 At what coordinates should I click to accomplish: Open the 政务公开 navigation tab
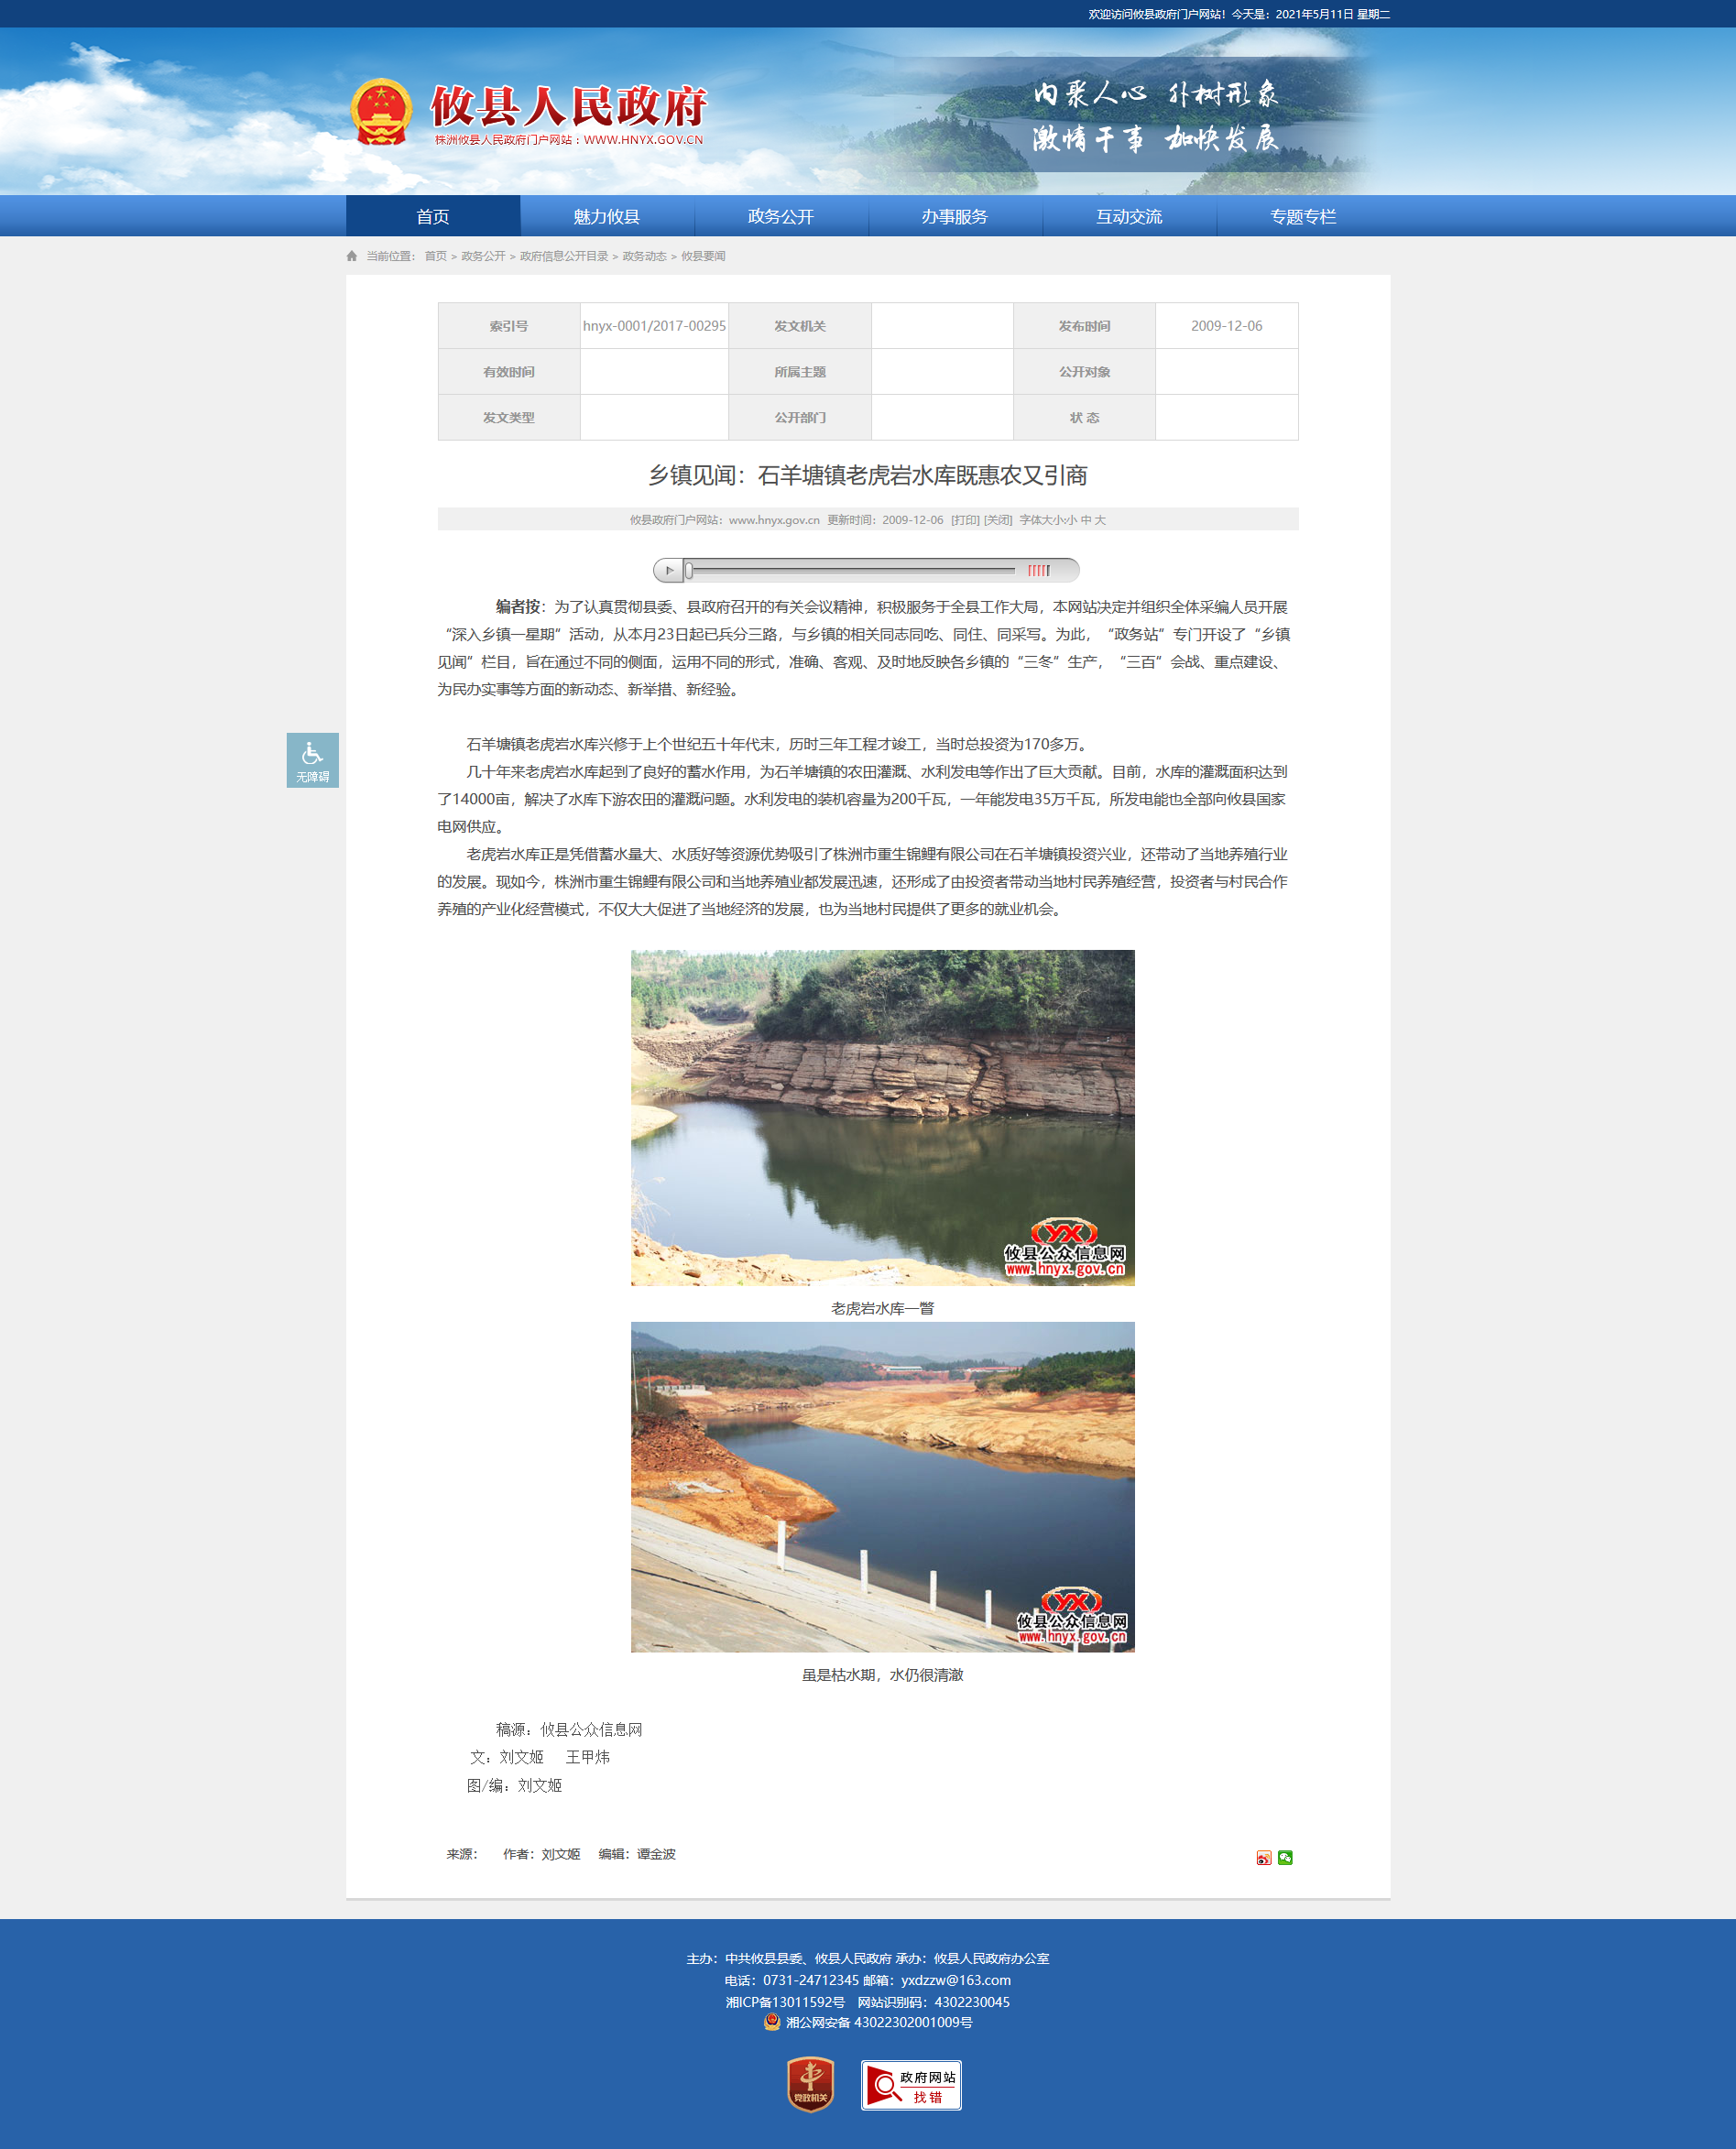click(780, 217)
